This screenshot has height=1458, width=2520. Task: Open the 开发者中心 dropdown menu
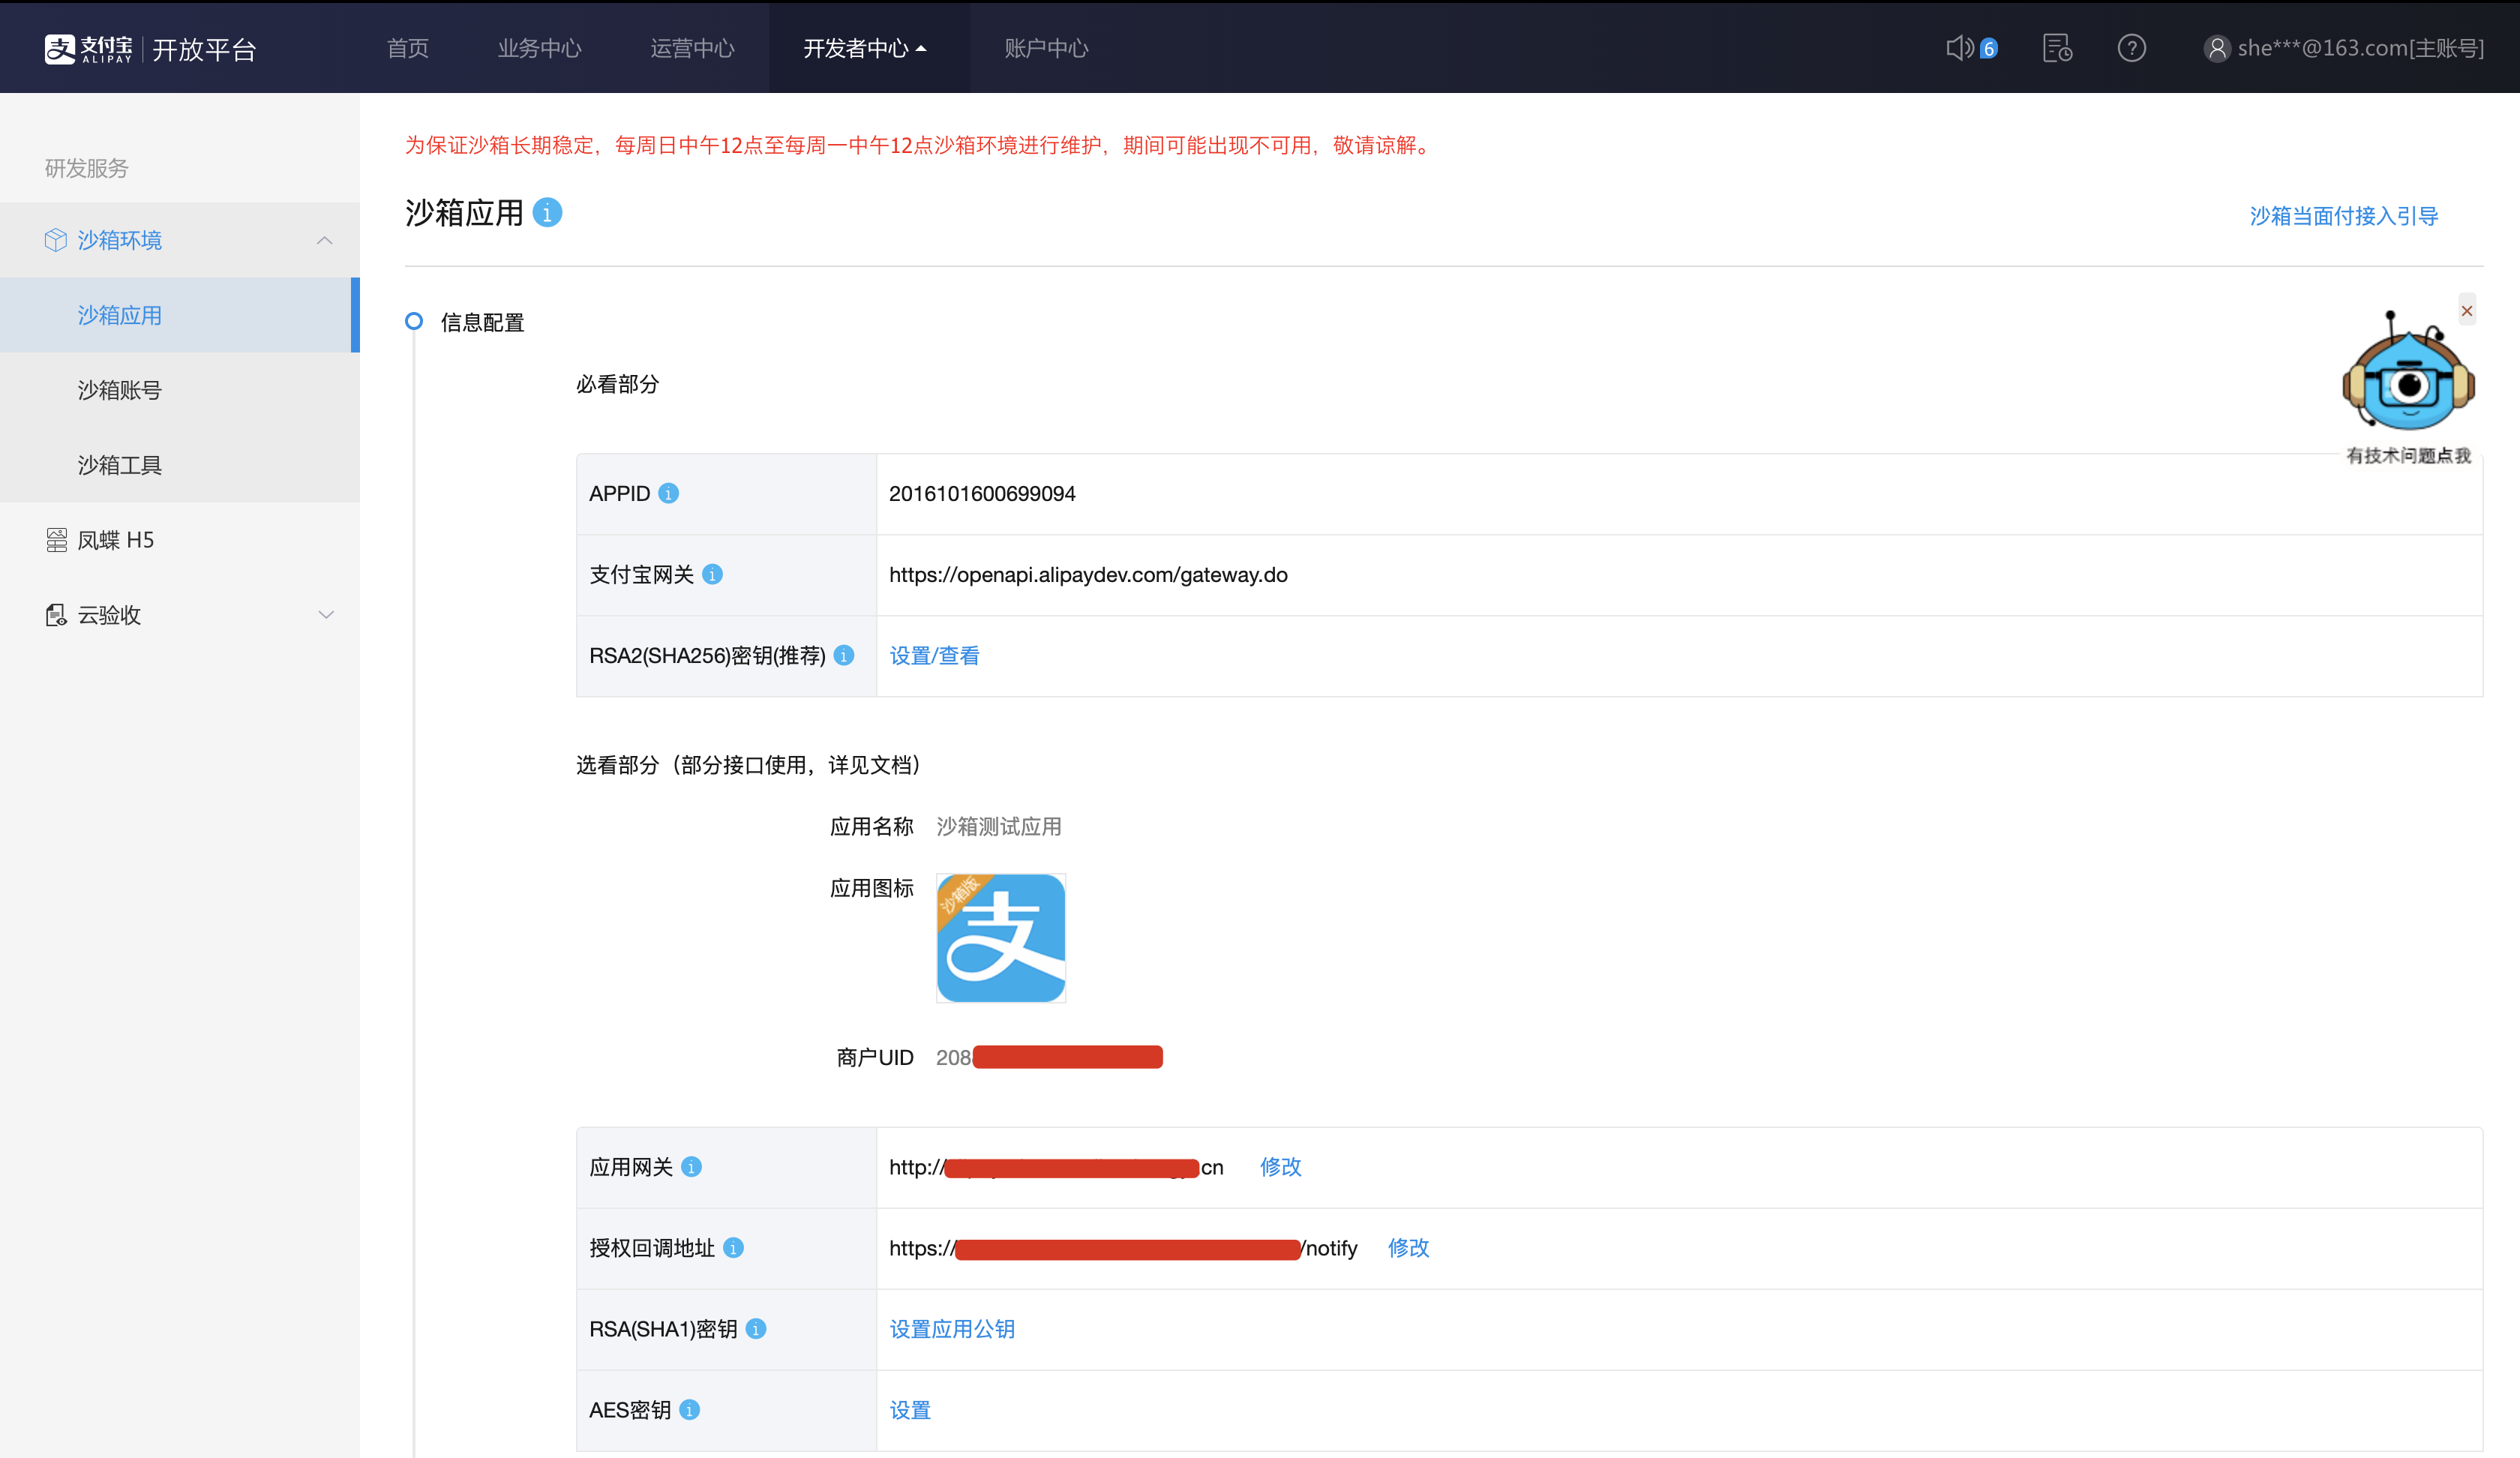pos(865,48)
